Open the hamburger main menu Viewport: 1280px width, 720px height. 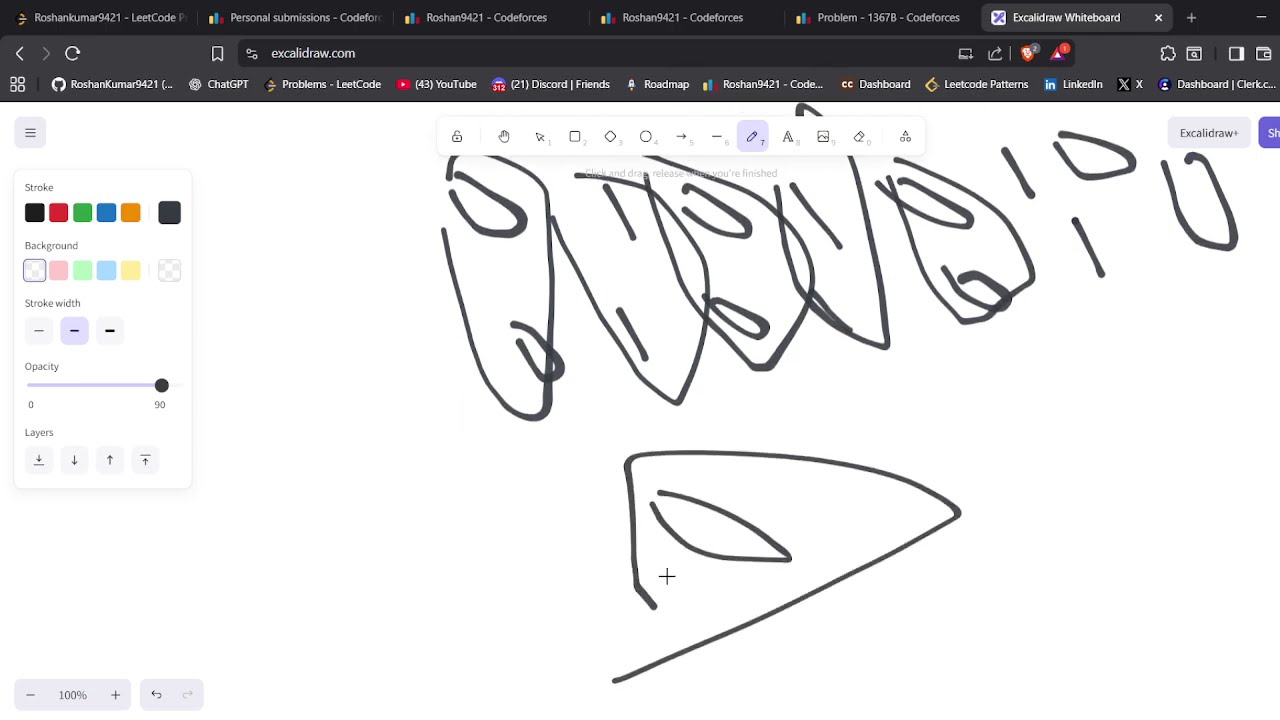pyautogui.click(x=30, y=133)
